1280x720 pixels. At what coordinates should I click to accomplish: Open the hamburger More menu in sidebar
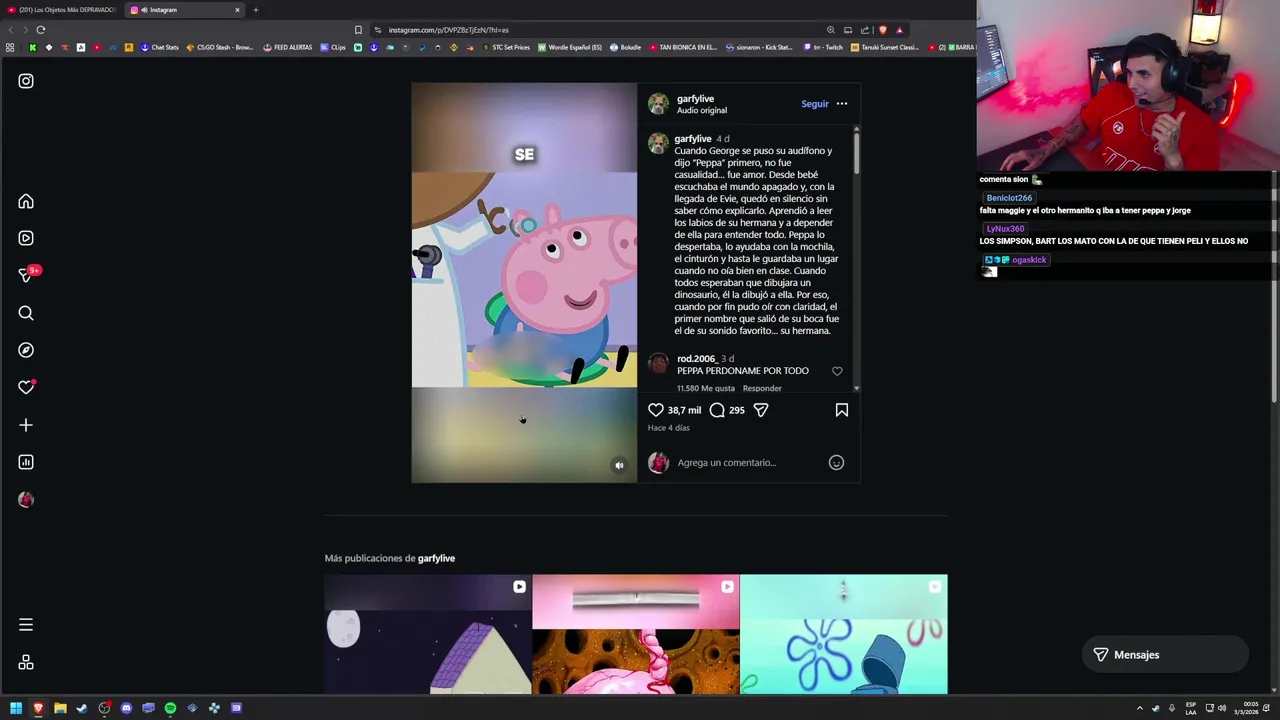tap(26, 625)
